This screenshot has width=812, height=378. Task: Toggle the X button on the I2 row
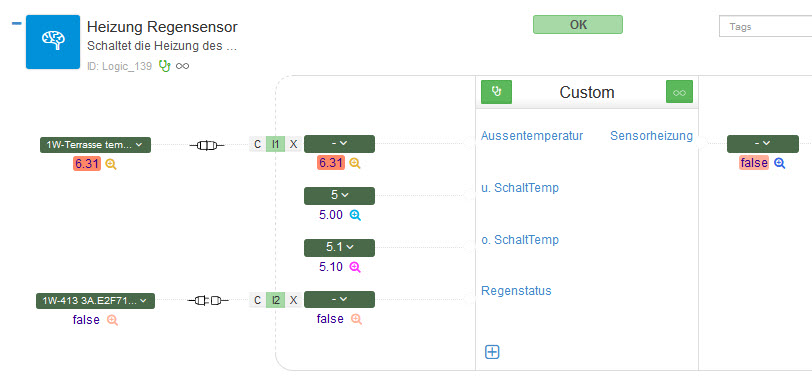click(x=294, y=300)
